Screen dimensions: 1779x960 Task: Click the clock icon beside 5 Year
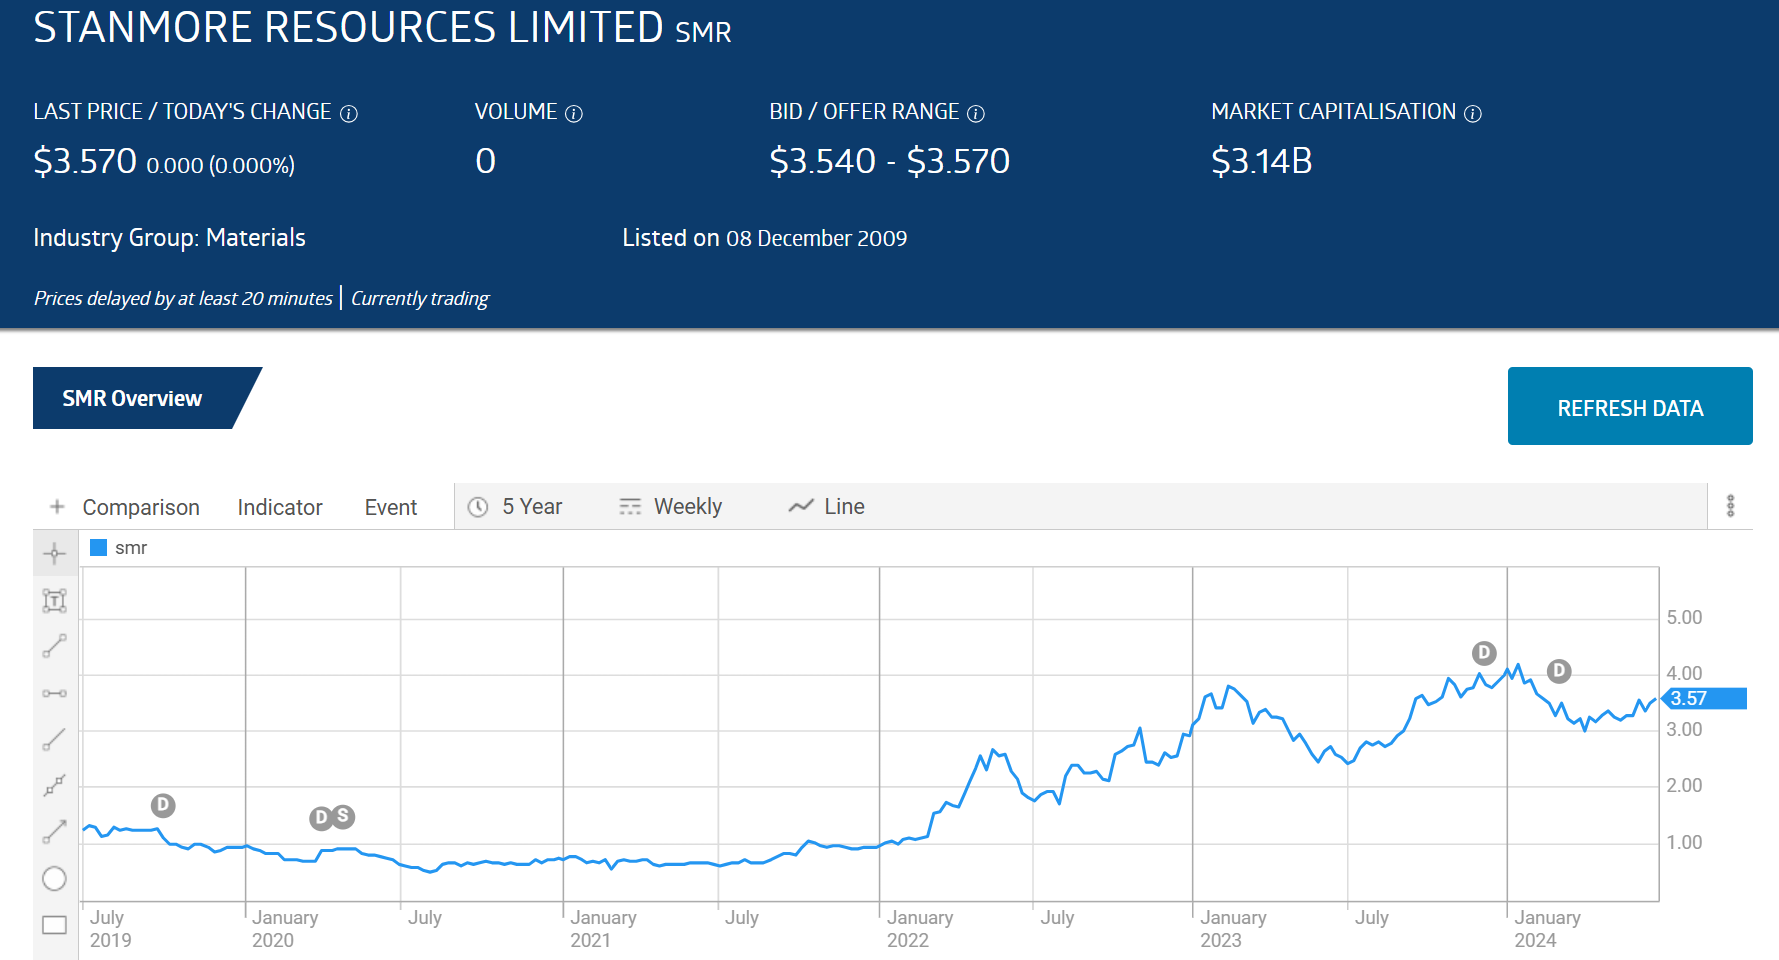(x=478, y=507)
